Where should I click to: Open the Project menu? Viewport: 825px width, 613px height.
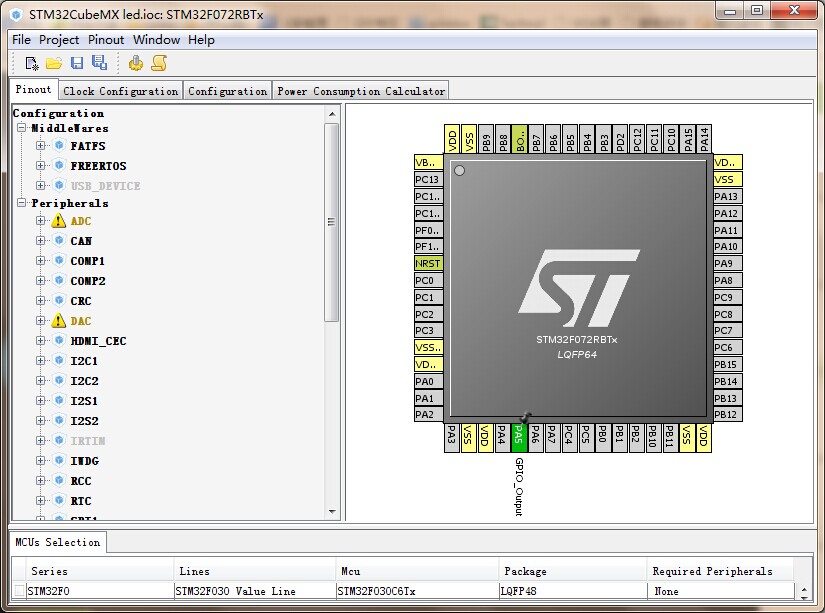(59, 39)
